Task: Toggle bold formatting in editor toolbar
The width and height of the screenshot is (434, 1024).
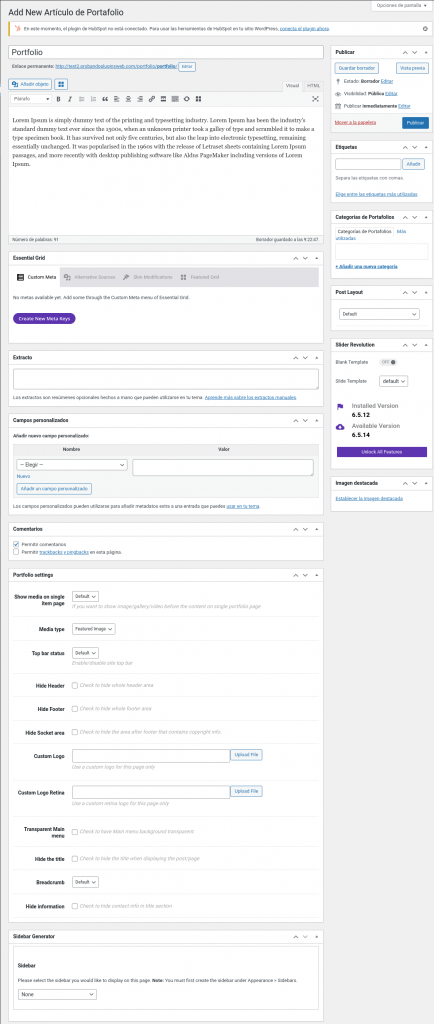Action: point(58,99)
